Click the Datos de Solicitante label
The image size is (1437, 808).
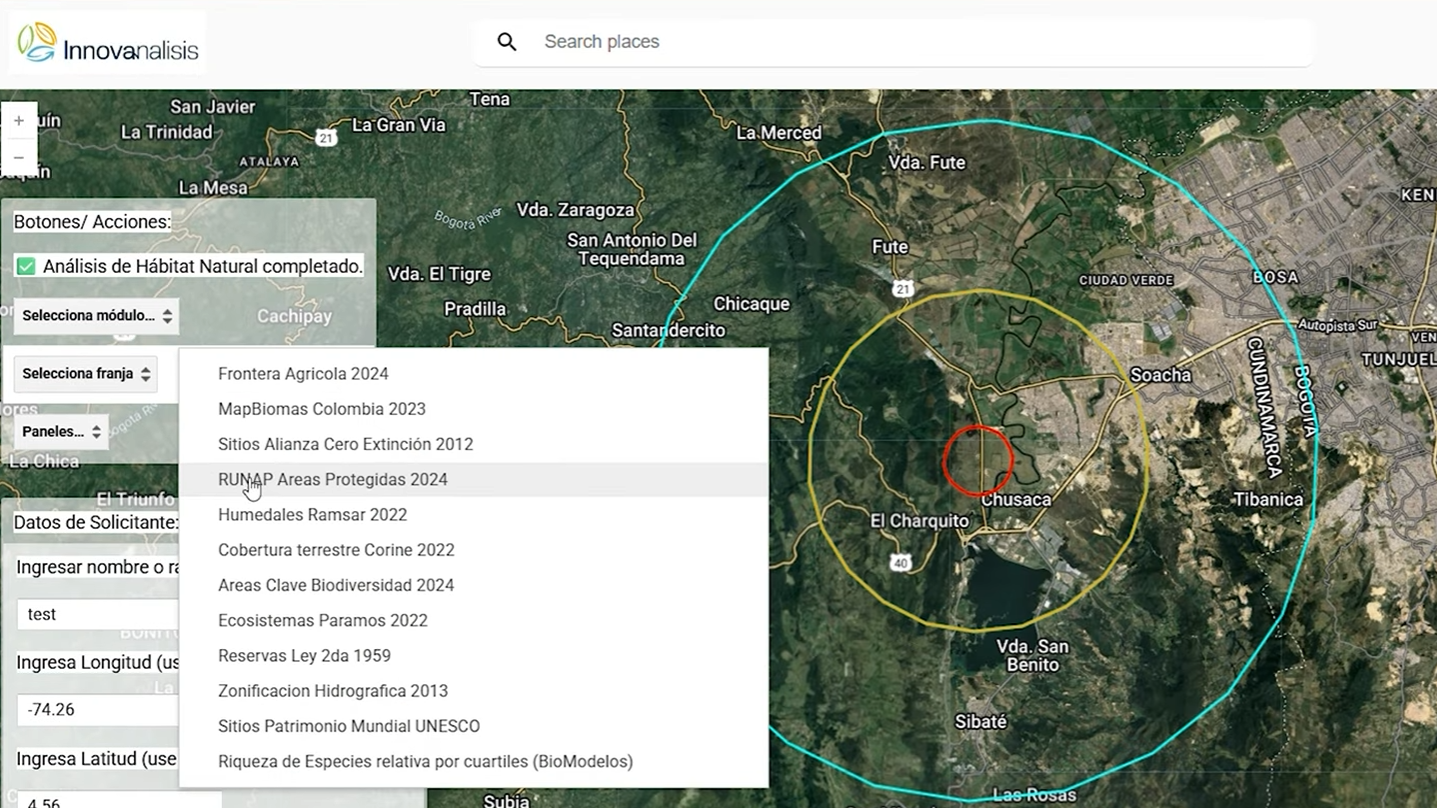coord(96,522)
